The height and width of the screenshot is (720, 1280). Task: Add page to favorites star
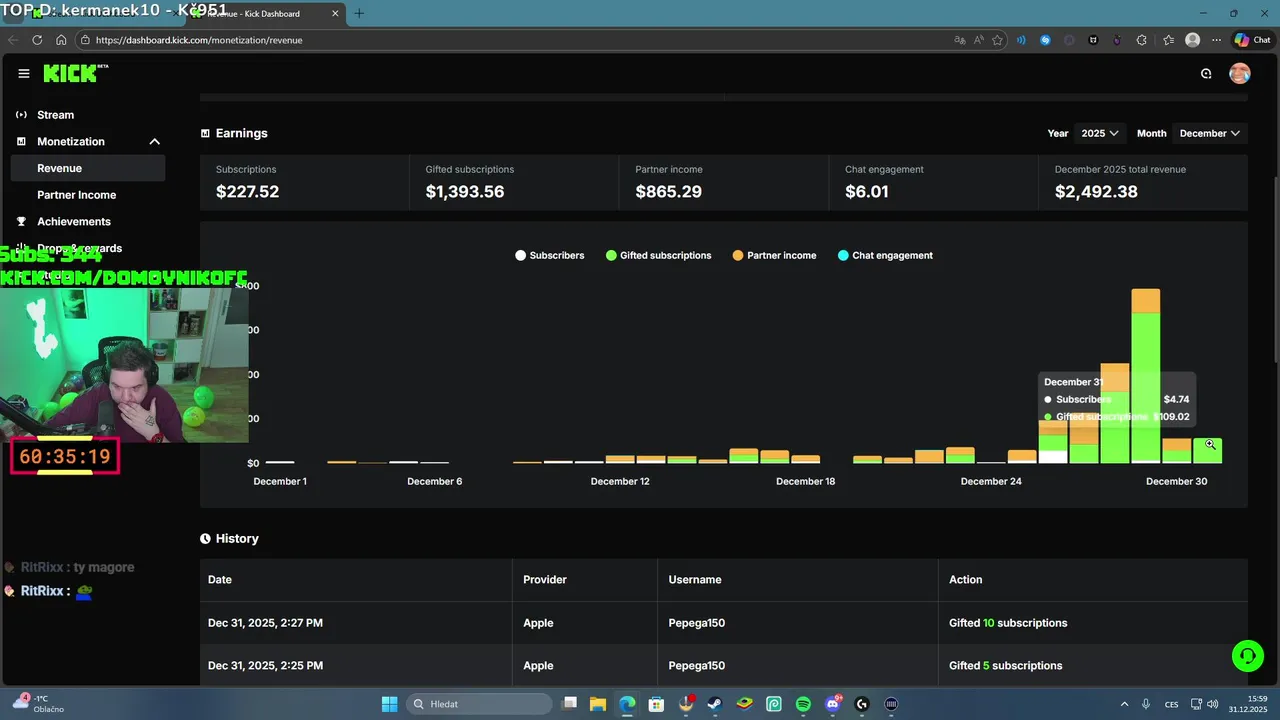997,40
